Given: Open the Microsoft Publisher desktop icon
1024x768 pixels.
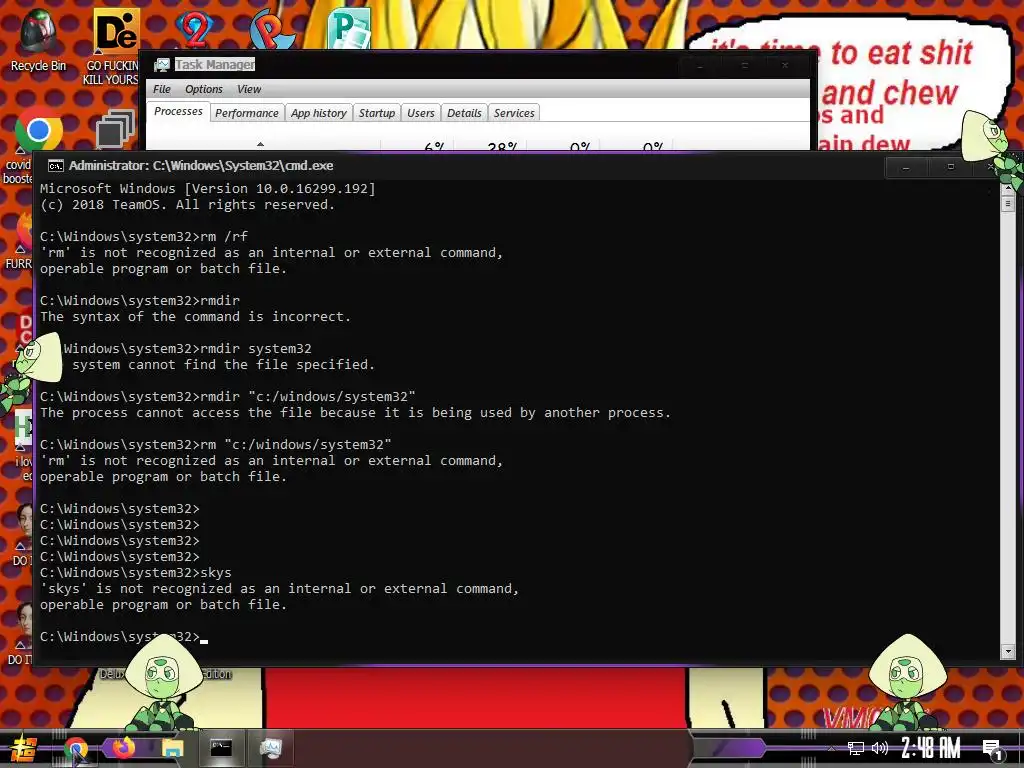Looking at the screenshot, I should tap(349, 27).
